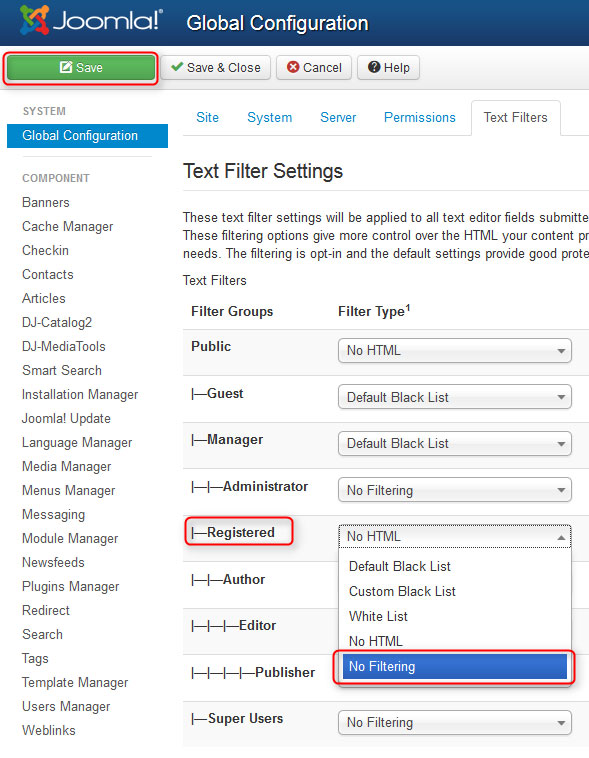Open Module Manager settings
This screenshot has width=589, height=758.
pyautogui.click(x=70, y=539)
